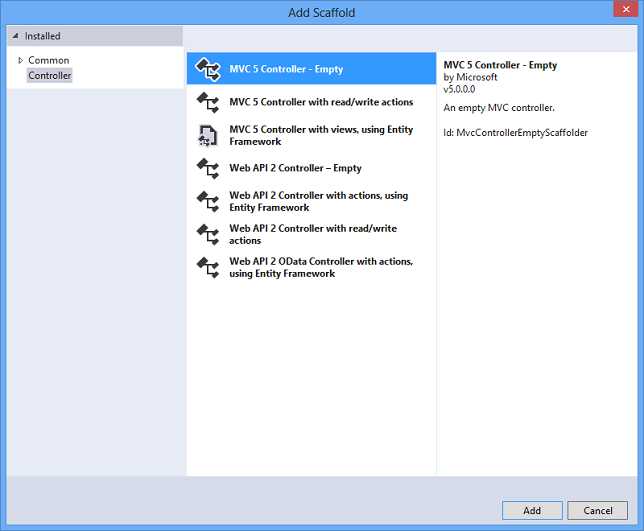Choose MVC 5 Controller with read/write actions
The height and width of the screenshot is (531, 644).
[x=311, y=102]
